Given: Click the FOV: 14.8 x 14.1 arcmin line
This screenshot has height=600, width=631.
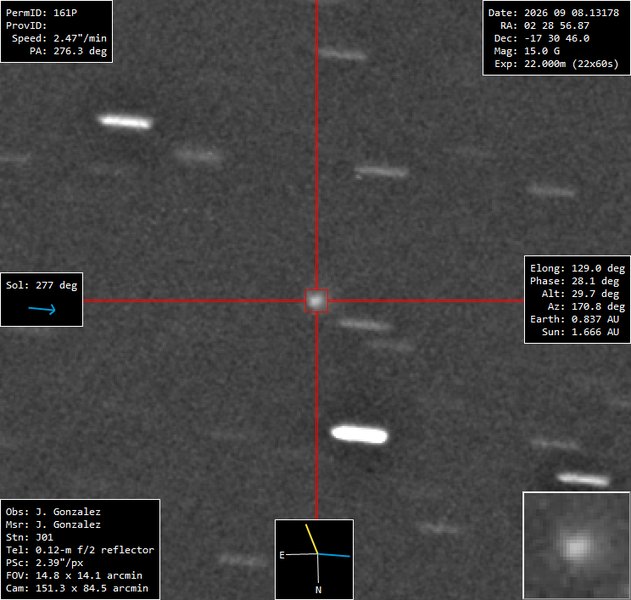Looking at the screenshot, I should [x=74, y=575].
